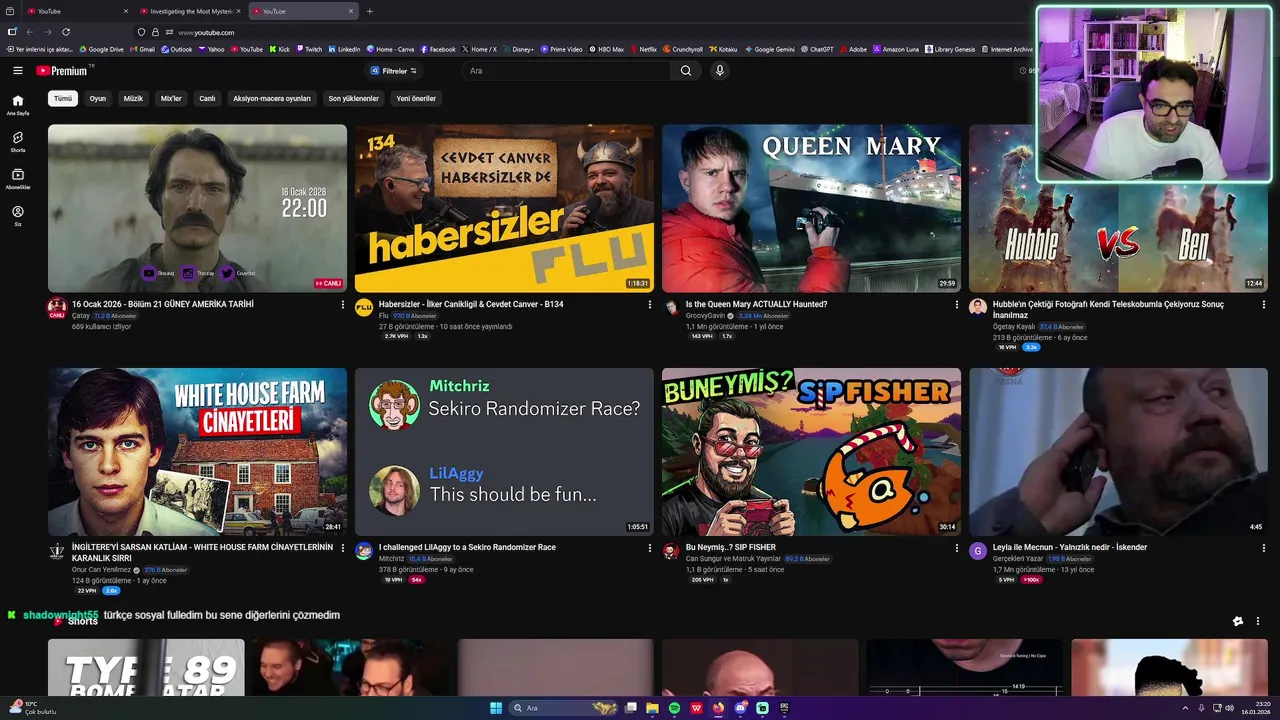Select the Canlı filter chip
The image size is (1280, 720).
pyautogui.click(x=207, y=99)
